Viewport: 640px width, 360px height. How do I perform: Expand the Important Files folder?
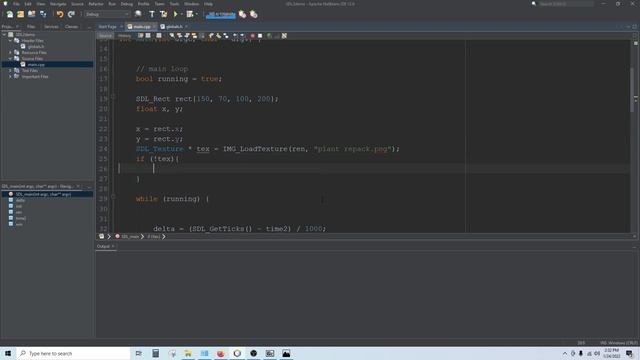click(x=10, y=76)
